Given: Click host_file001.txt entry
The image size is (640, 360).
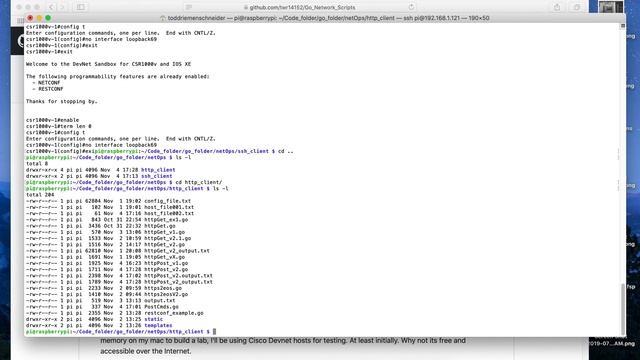Looking at the screenshot, I should [169, 207].
